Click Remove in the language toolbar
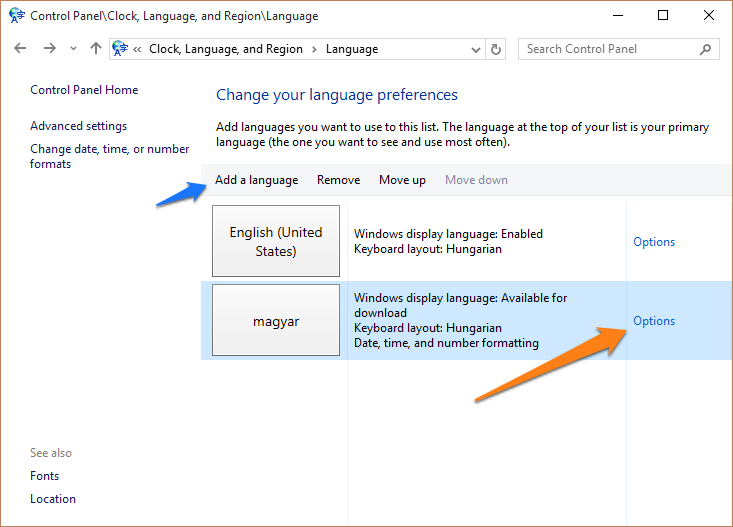Screen dimensions: 733x527 (x=338, y=180)
